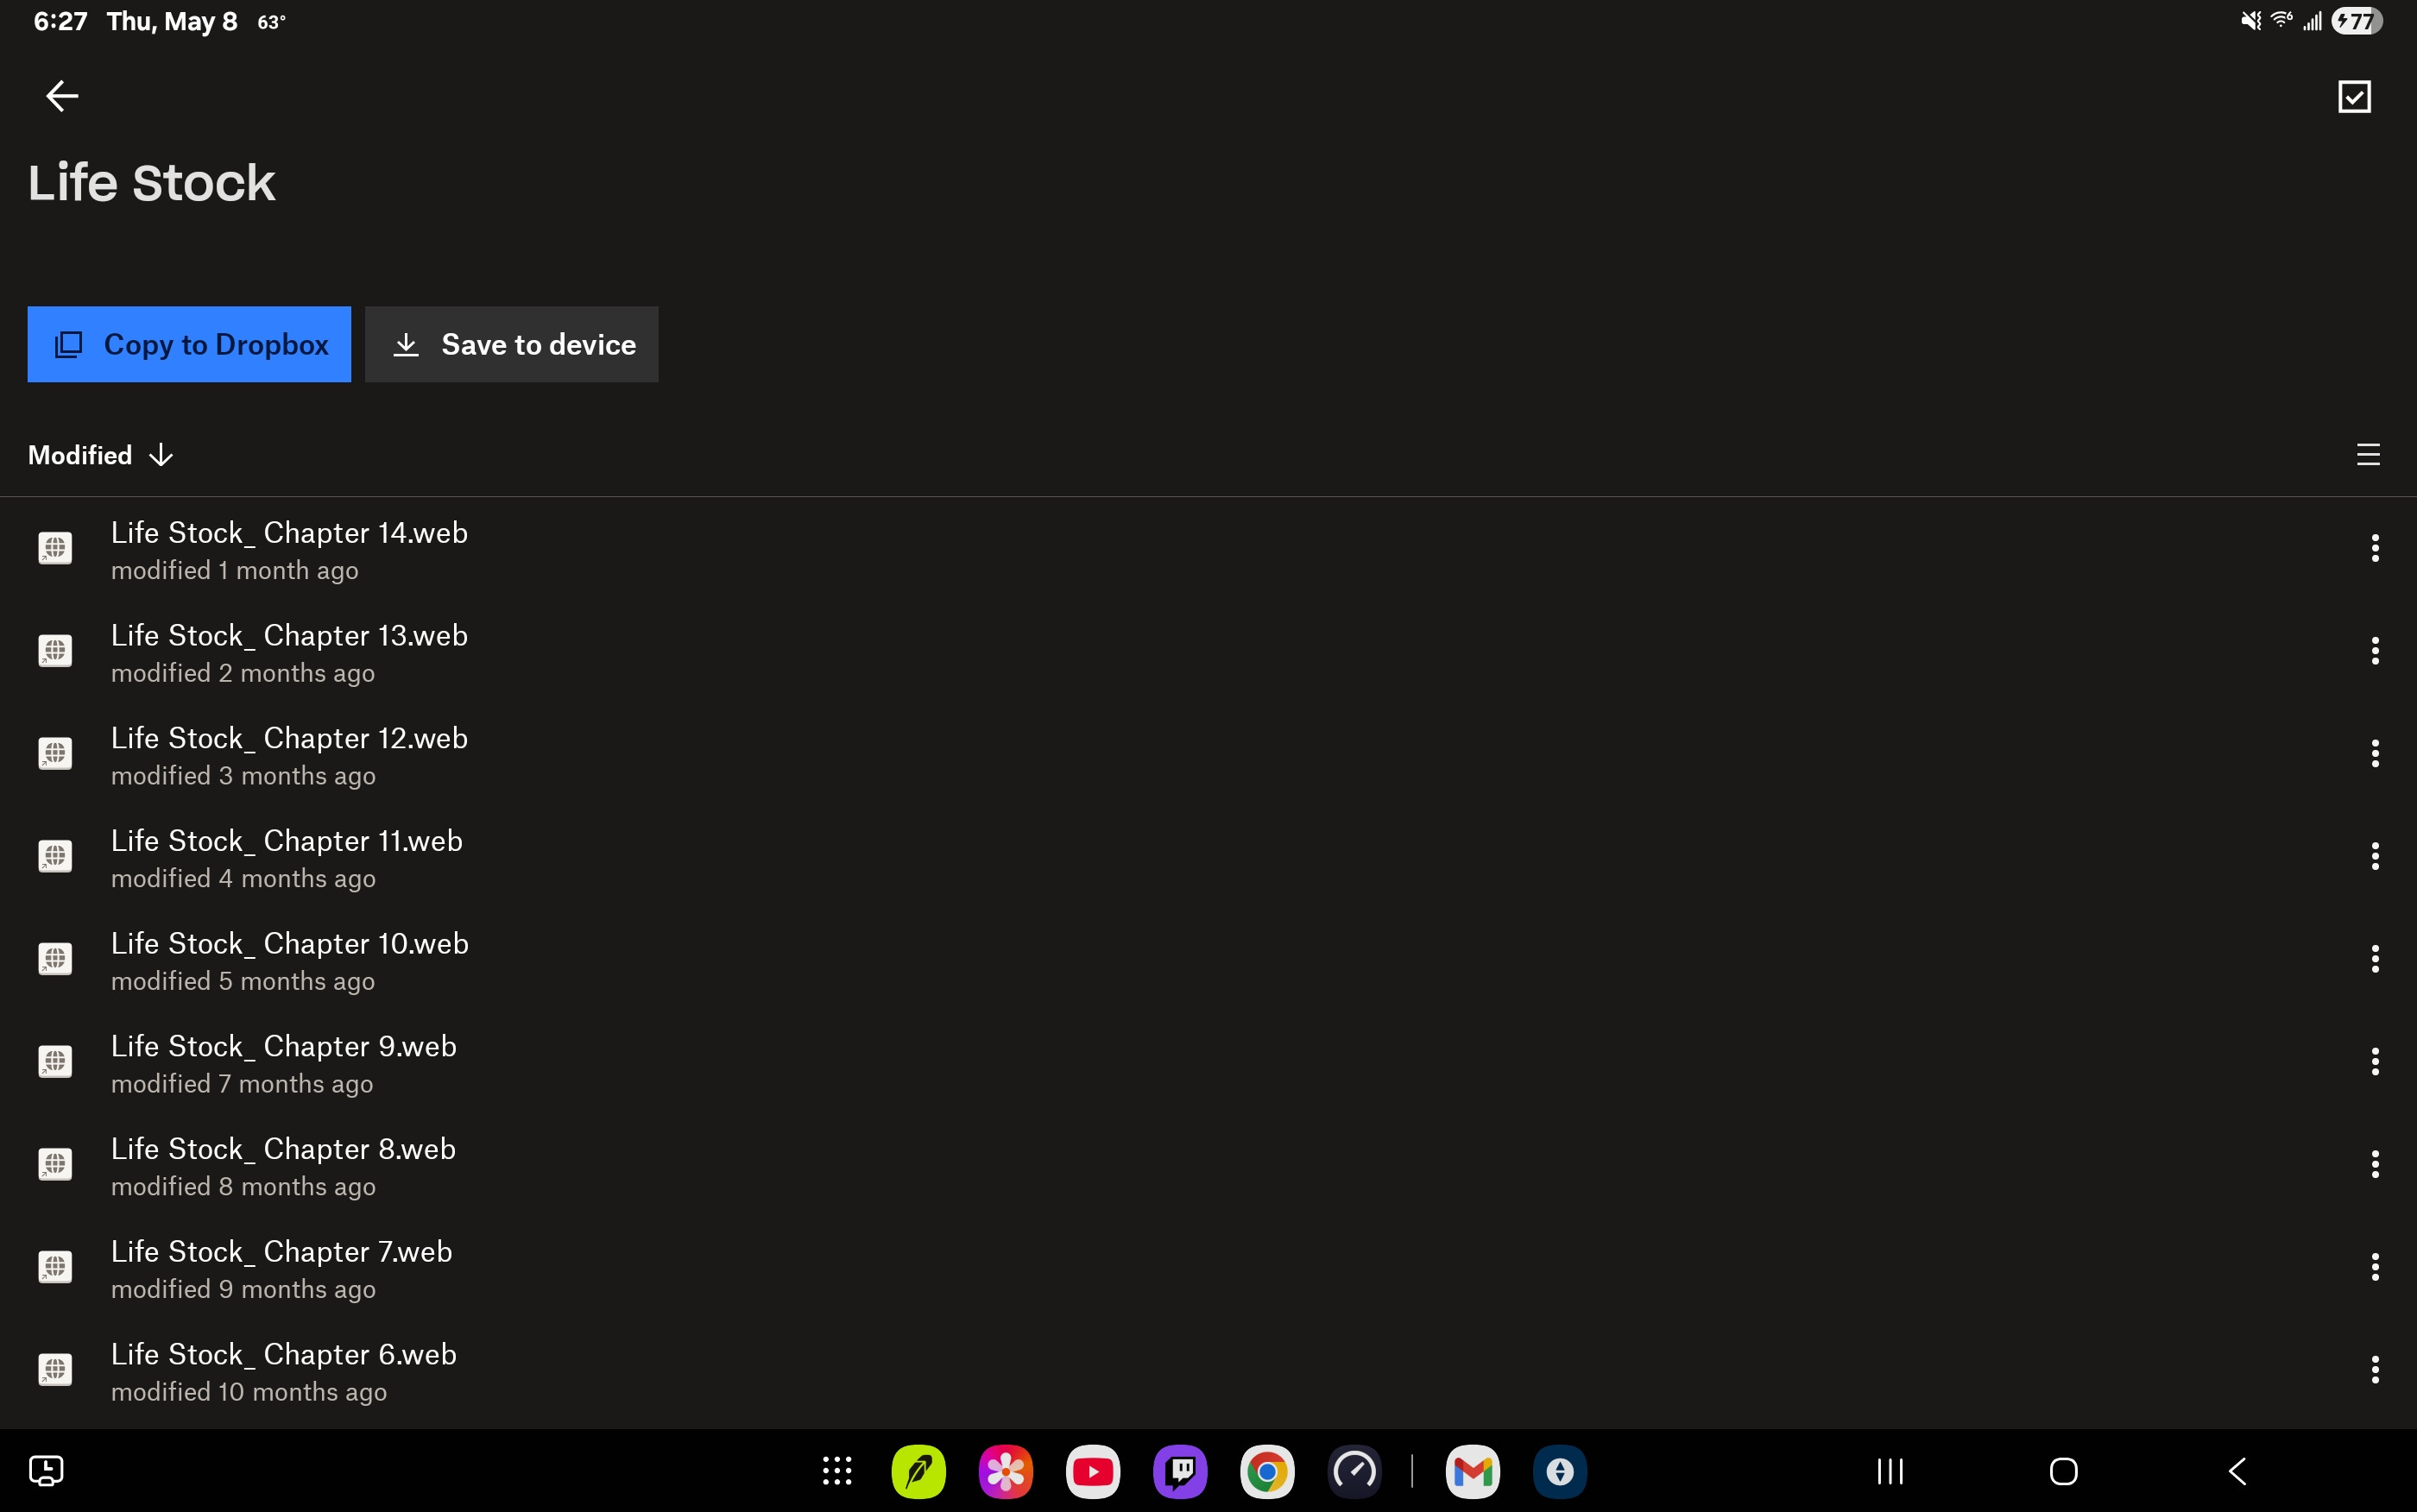Viewport: 2417px width, 1512px height.
Task: Open Chrome browser from taskbar
Action: [x=1267, y=1471]
